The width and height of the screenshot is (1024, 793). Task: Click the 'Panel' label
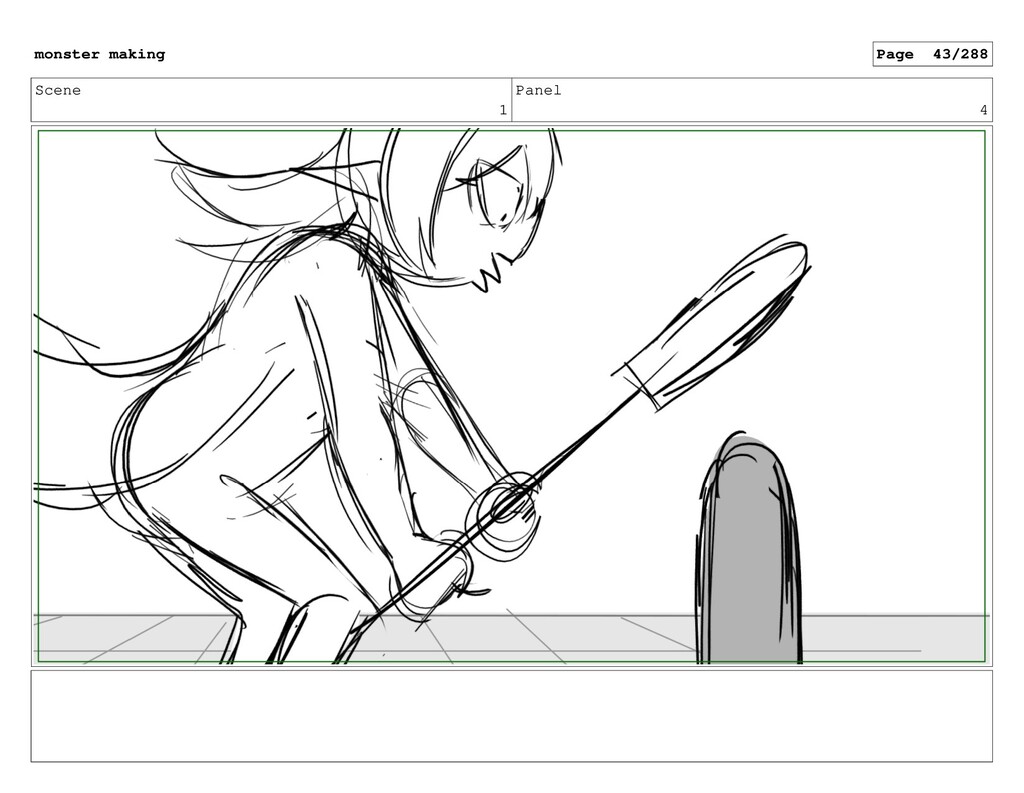[x=538, y=90]
